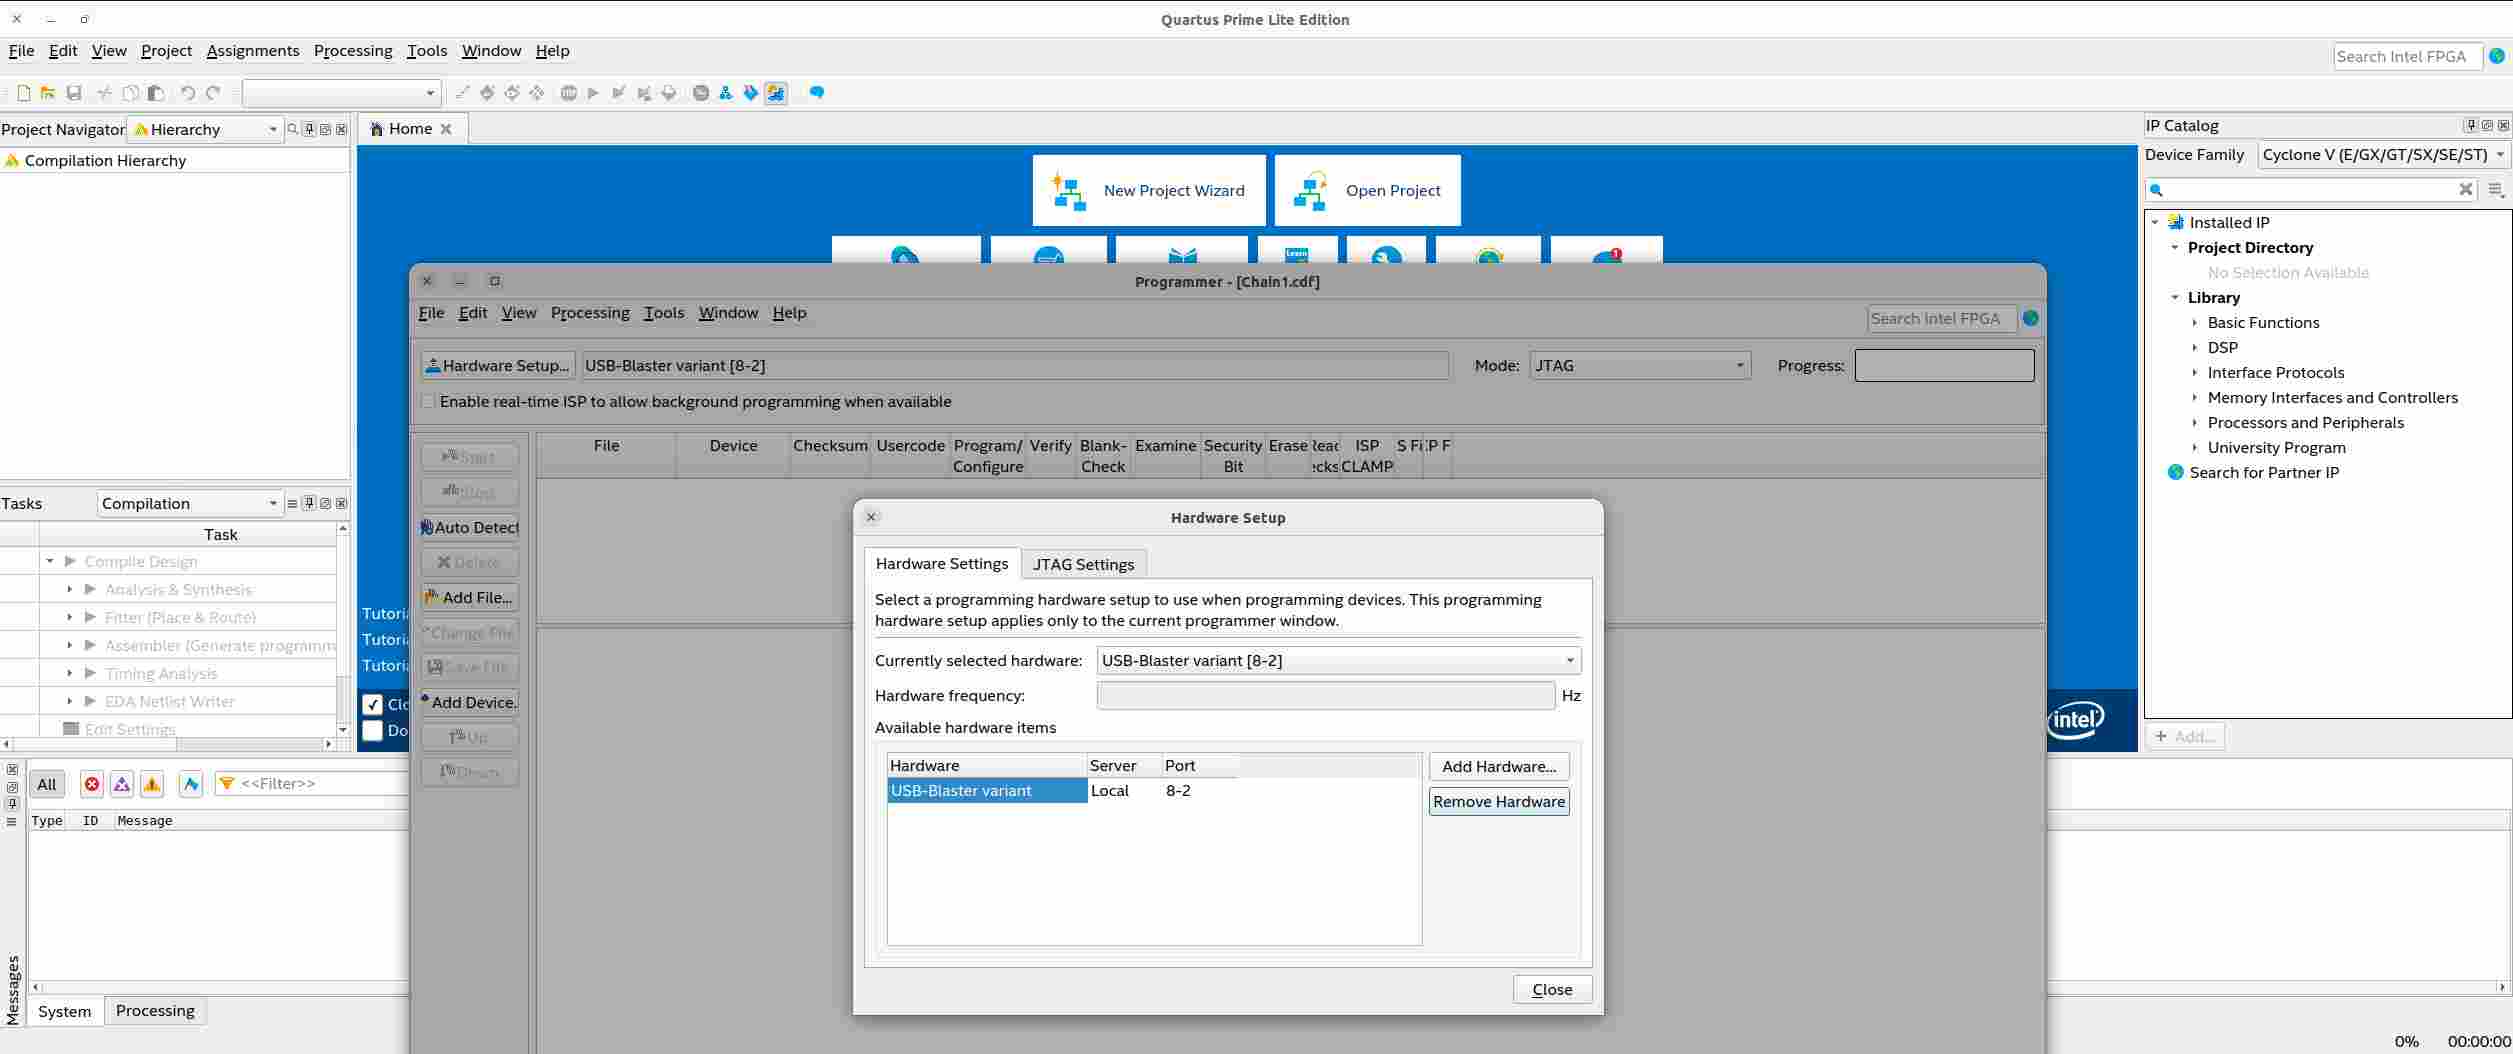Close the Home tab with its X
This screenshot has height=1054, width=2513.
click(x=446, y=129)
